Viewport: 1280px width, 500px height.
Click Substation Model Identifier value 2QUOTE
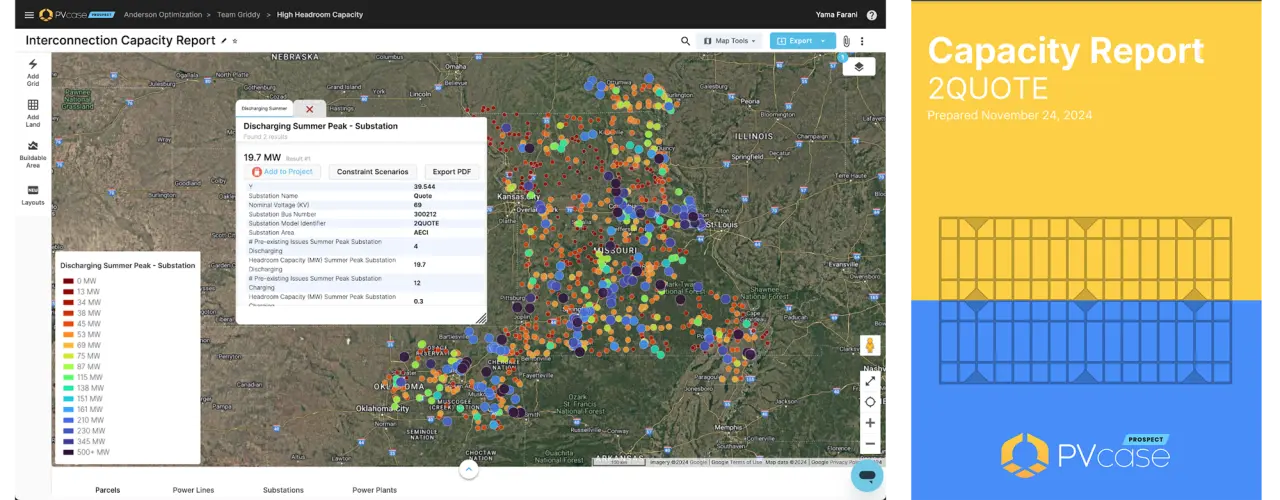coord(427,223)
